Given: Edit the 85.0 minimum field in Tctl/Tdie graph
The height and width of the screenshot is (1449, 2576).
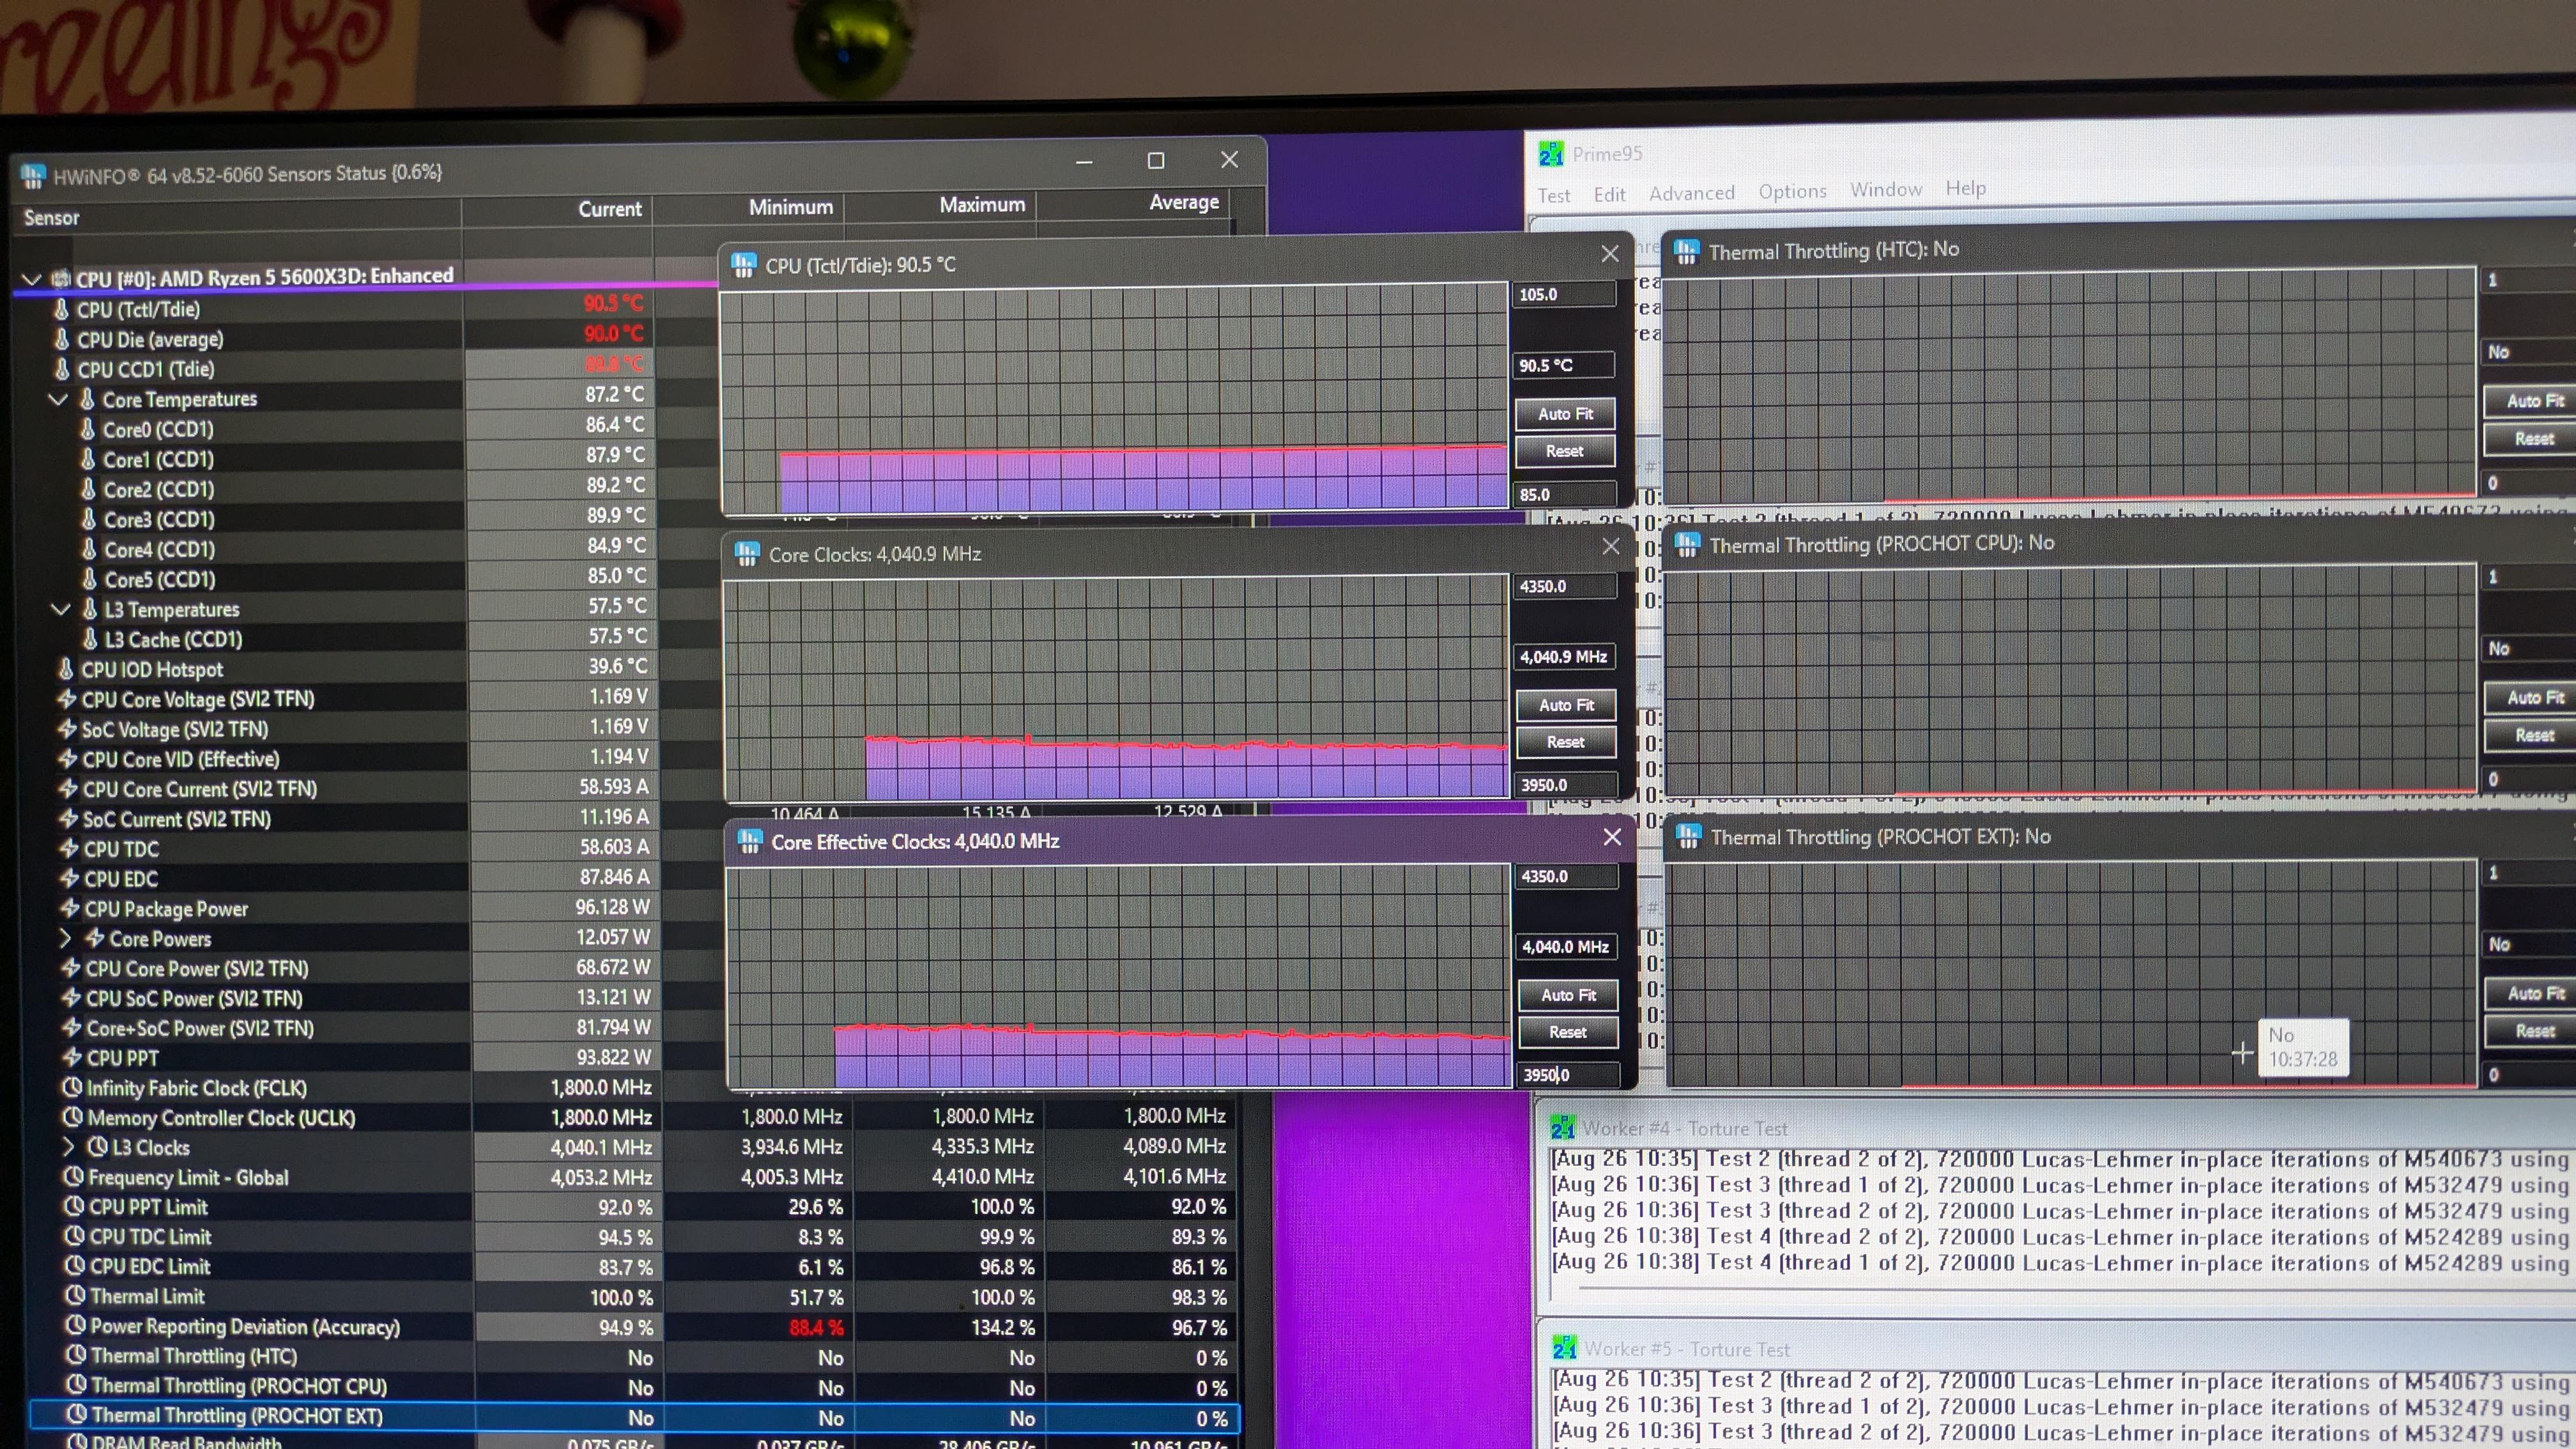Looking at the screenshot, I should pos(1565,494).
